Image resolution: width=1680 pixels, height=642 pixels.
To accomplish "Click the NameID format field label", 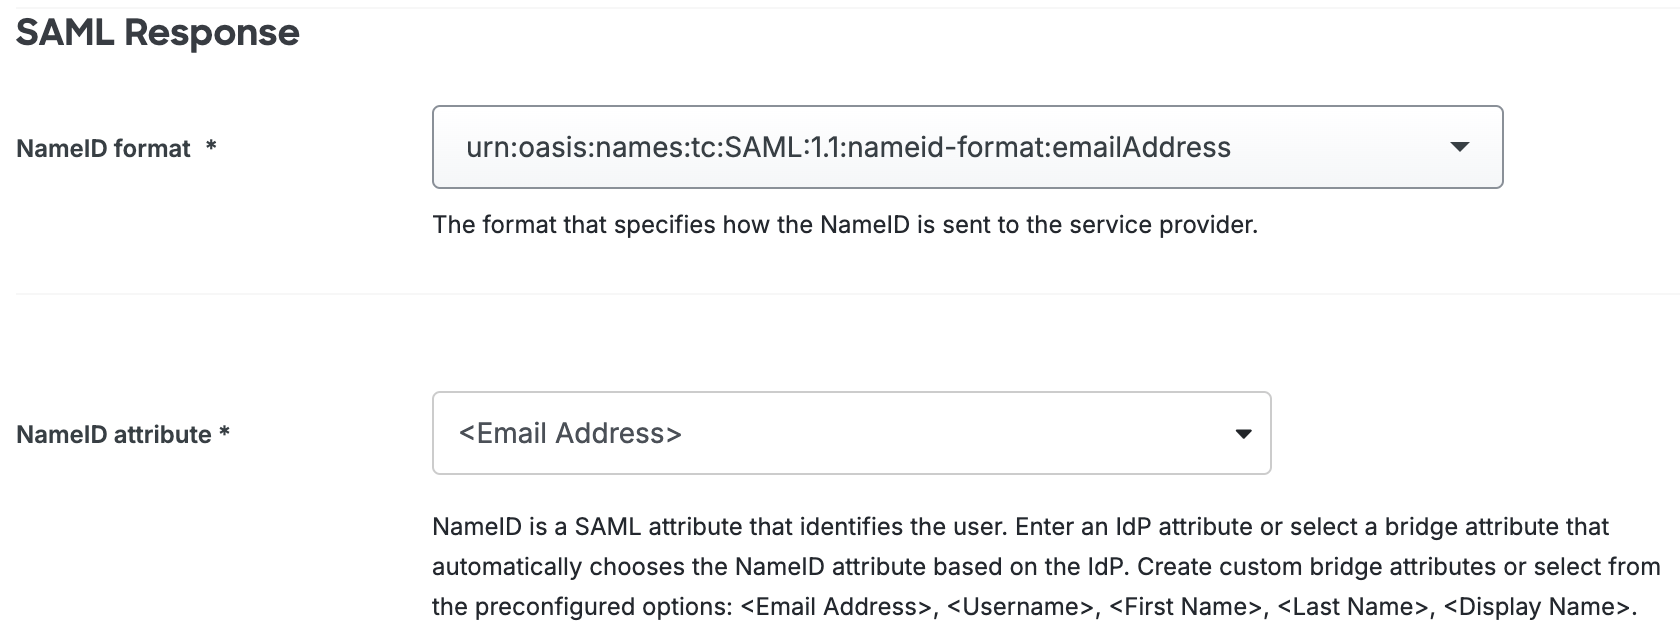I will point(103,149).
